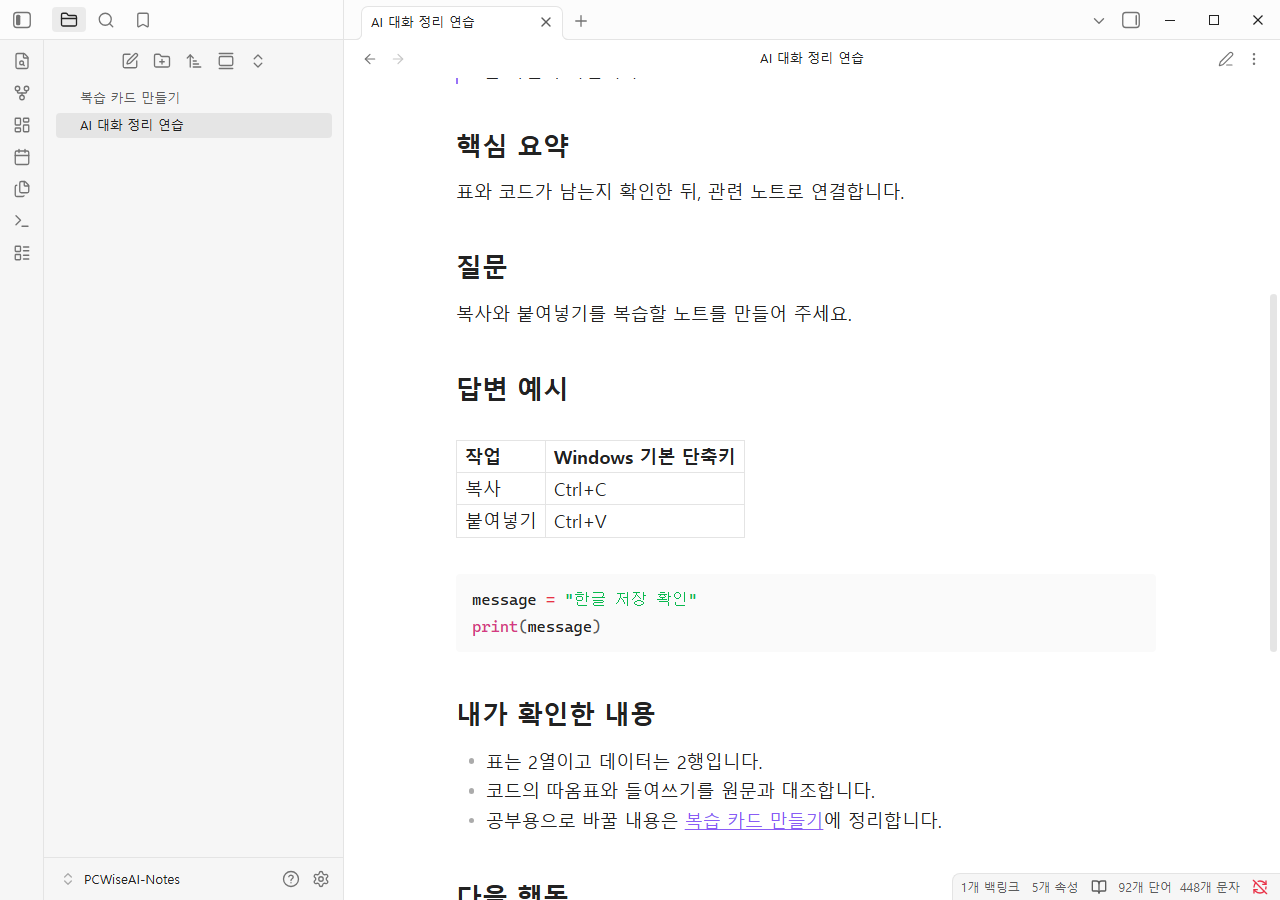Toggle the right sidebar panel

[1131, 20]
